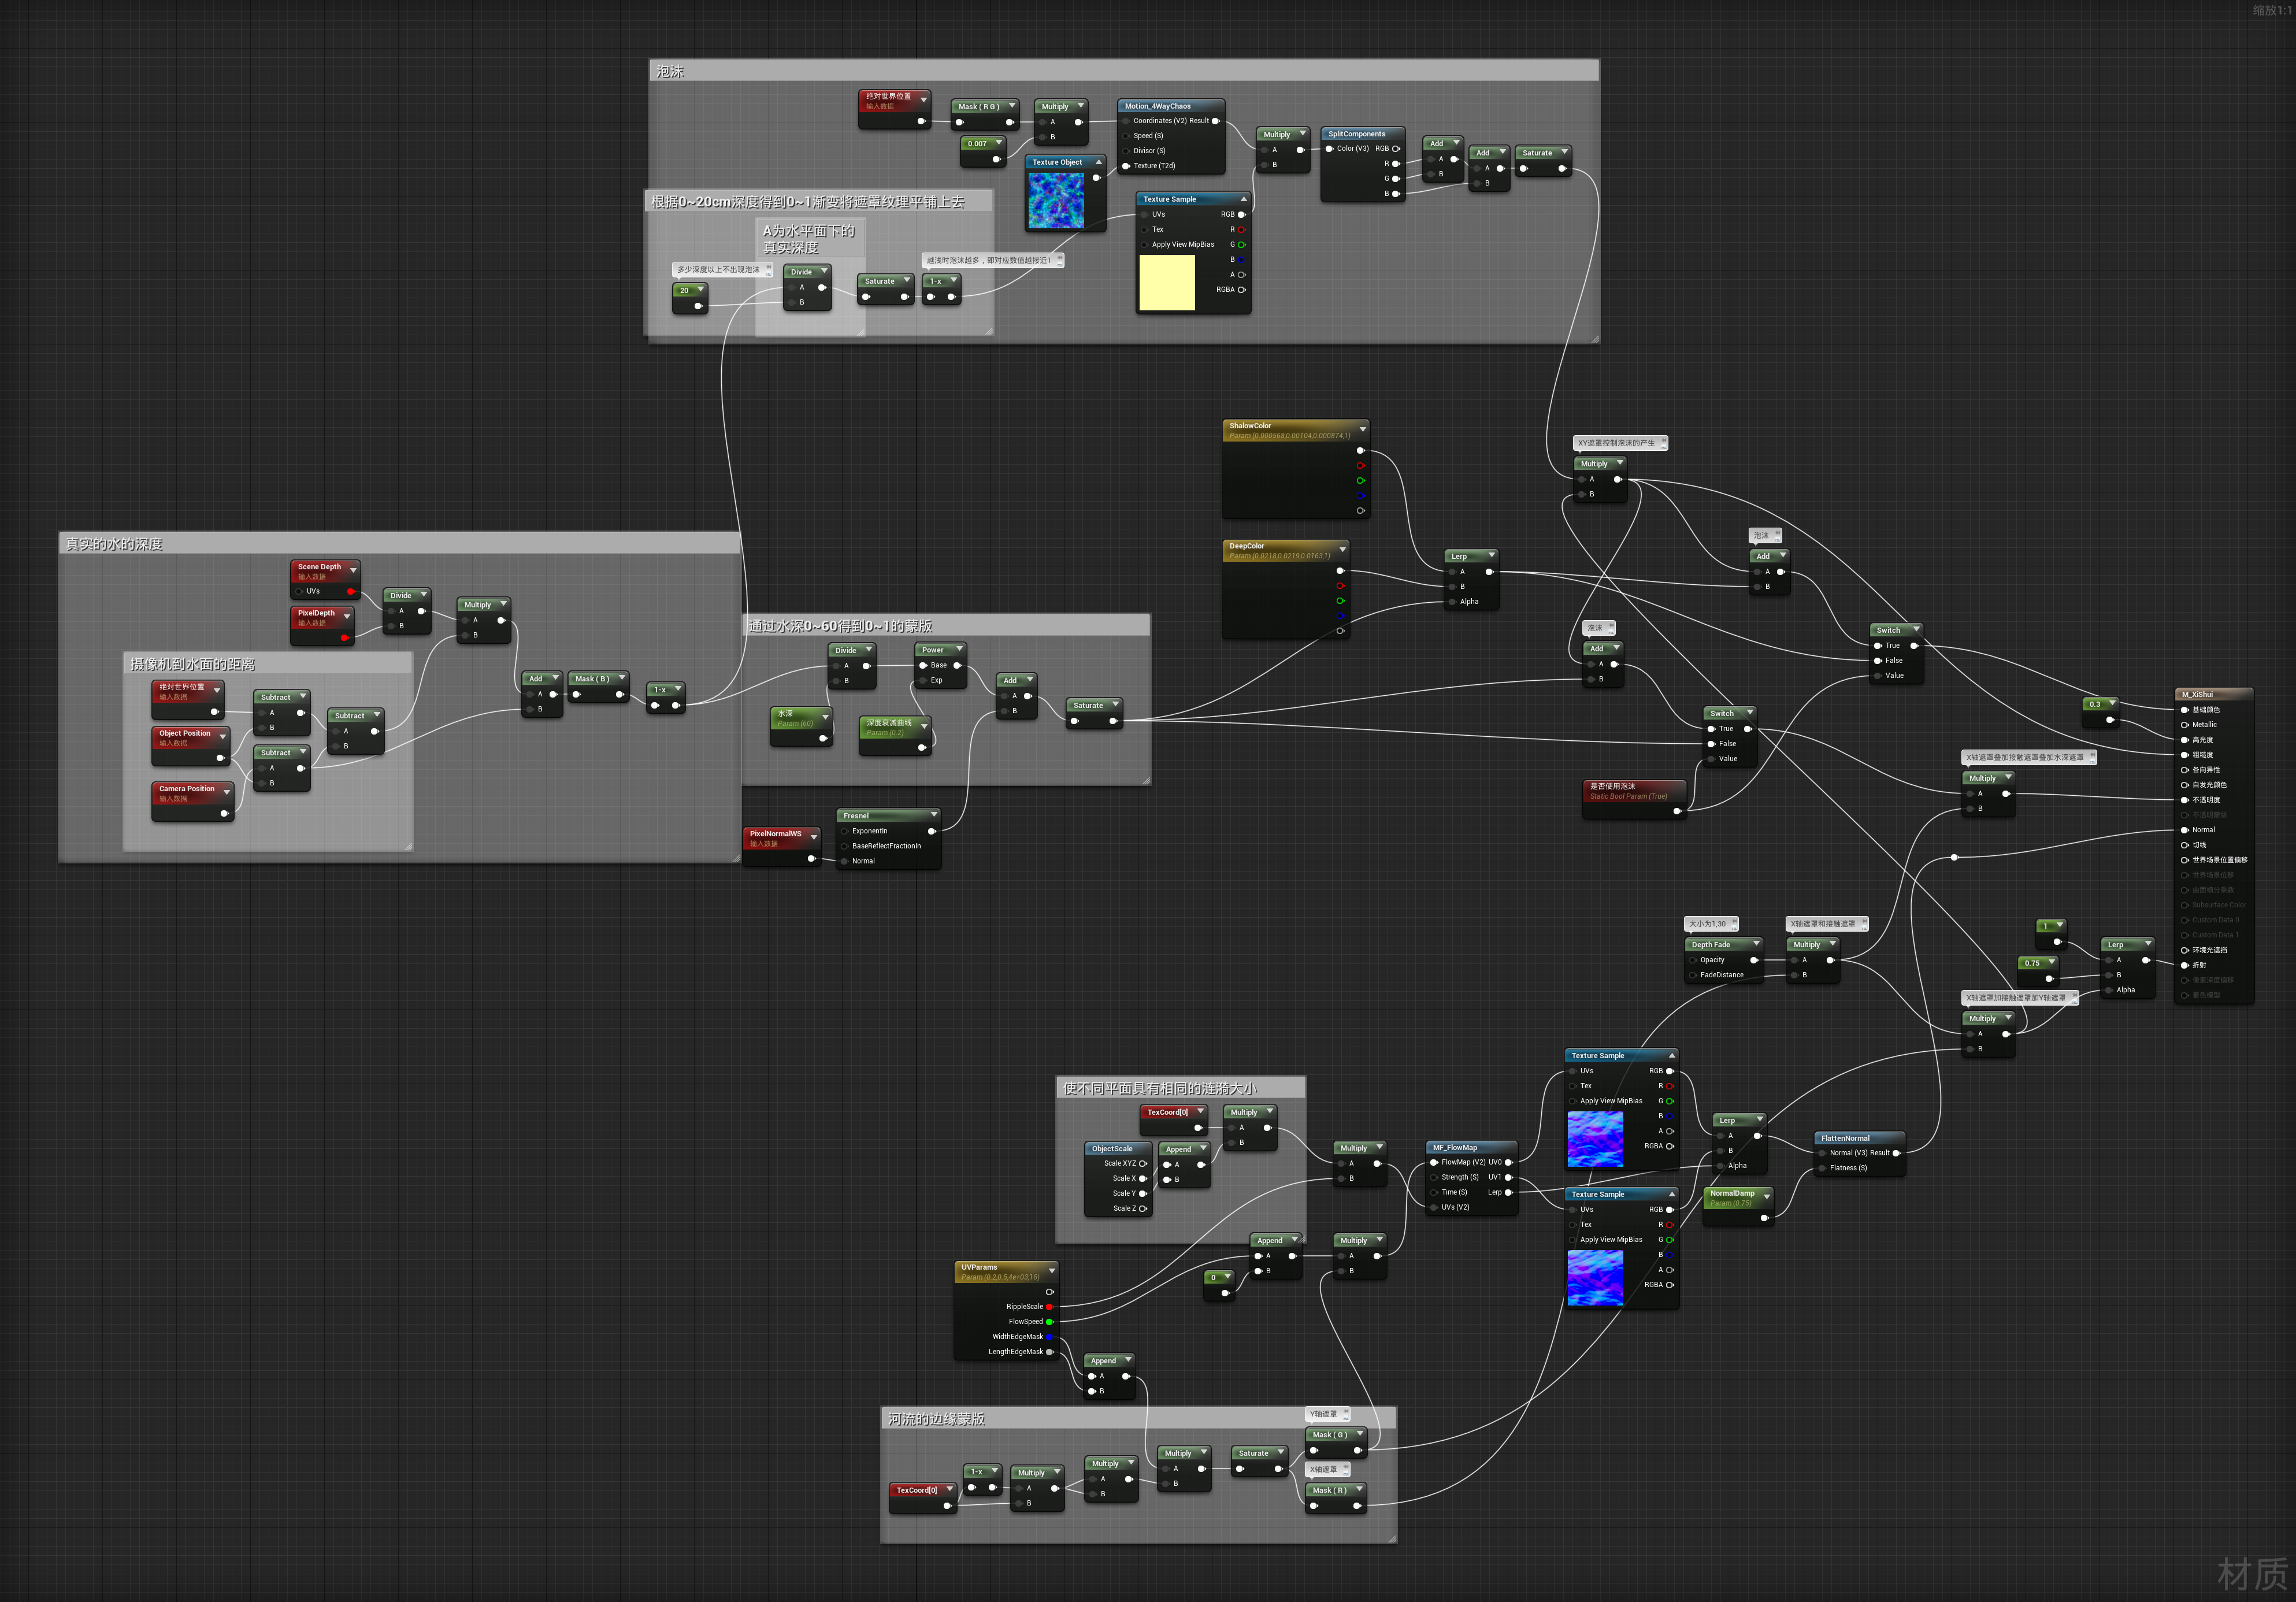2296x1602 pixels.
Task: Click the Metallic input pin on M_XiShui
Action: 2185,725
